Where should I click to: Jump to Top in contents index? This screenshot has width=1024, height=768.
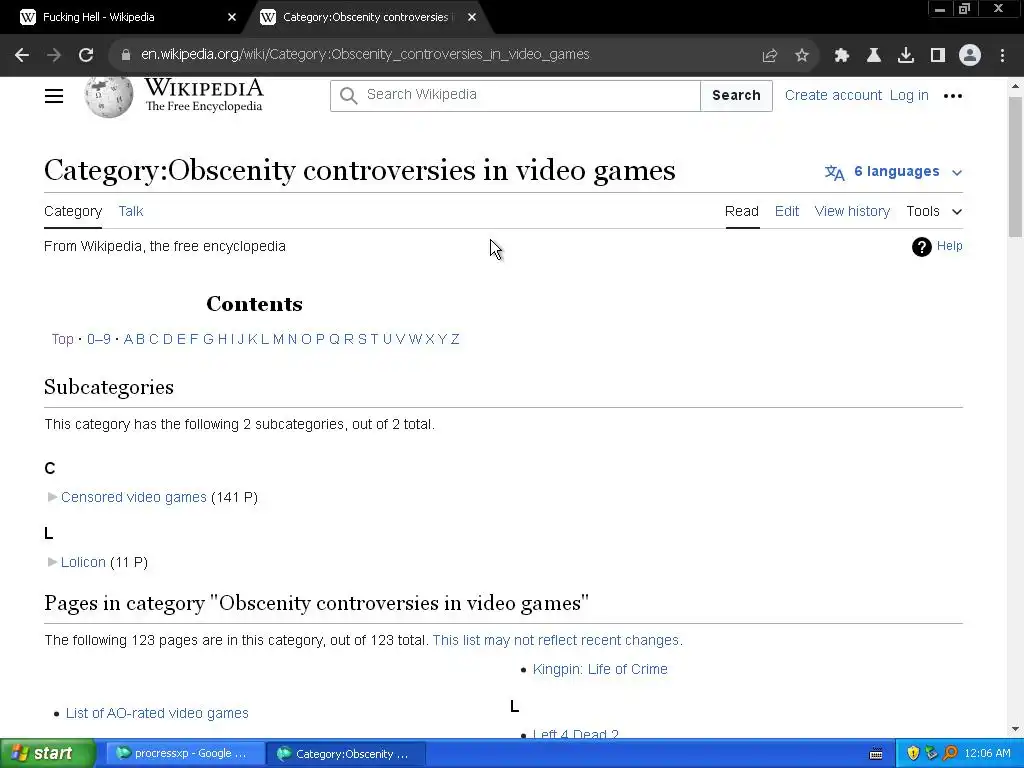click(63, 340)
